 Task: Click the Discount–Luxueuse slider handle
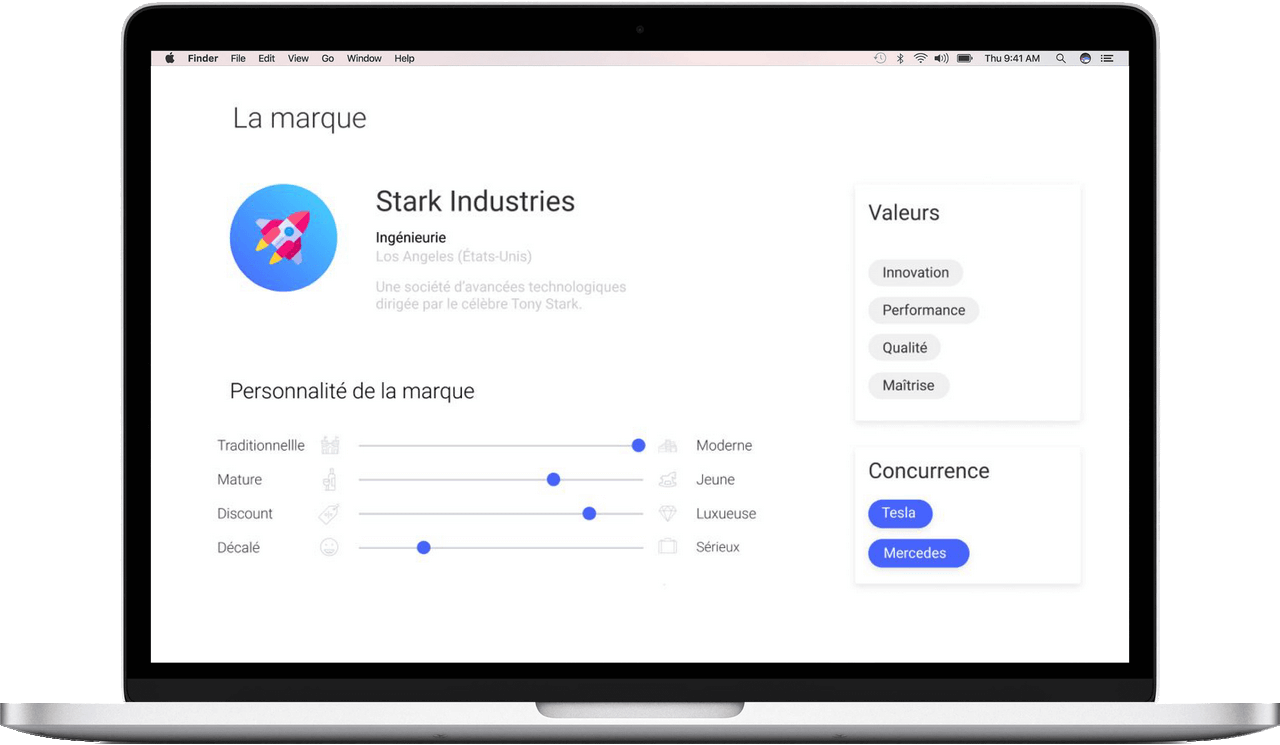[589, 513]
